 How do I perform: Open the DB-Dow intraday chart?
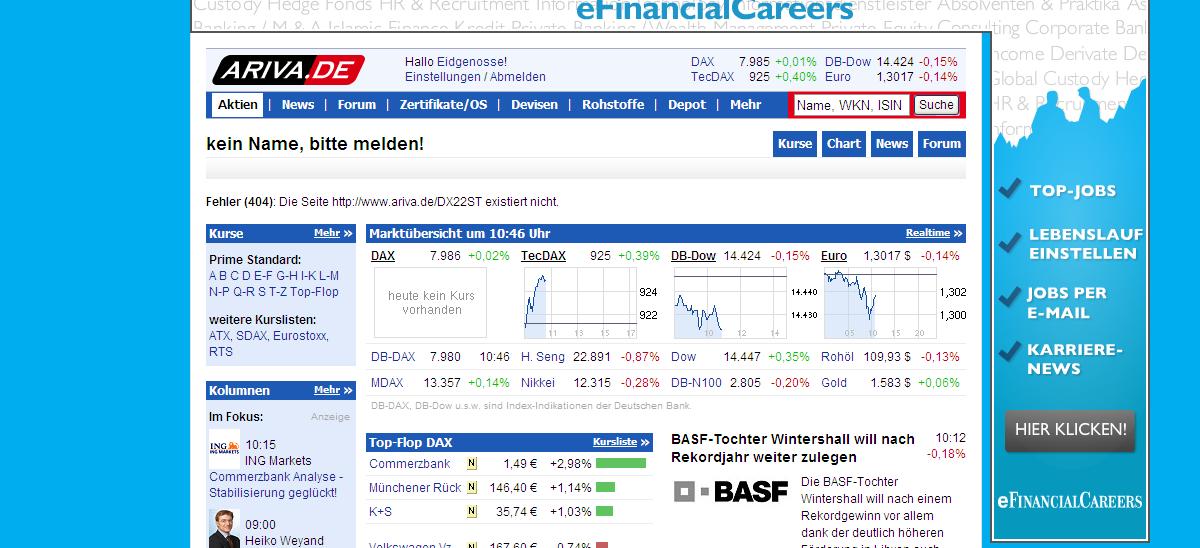click(730, 304)
